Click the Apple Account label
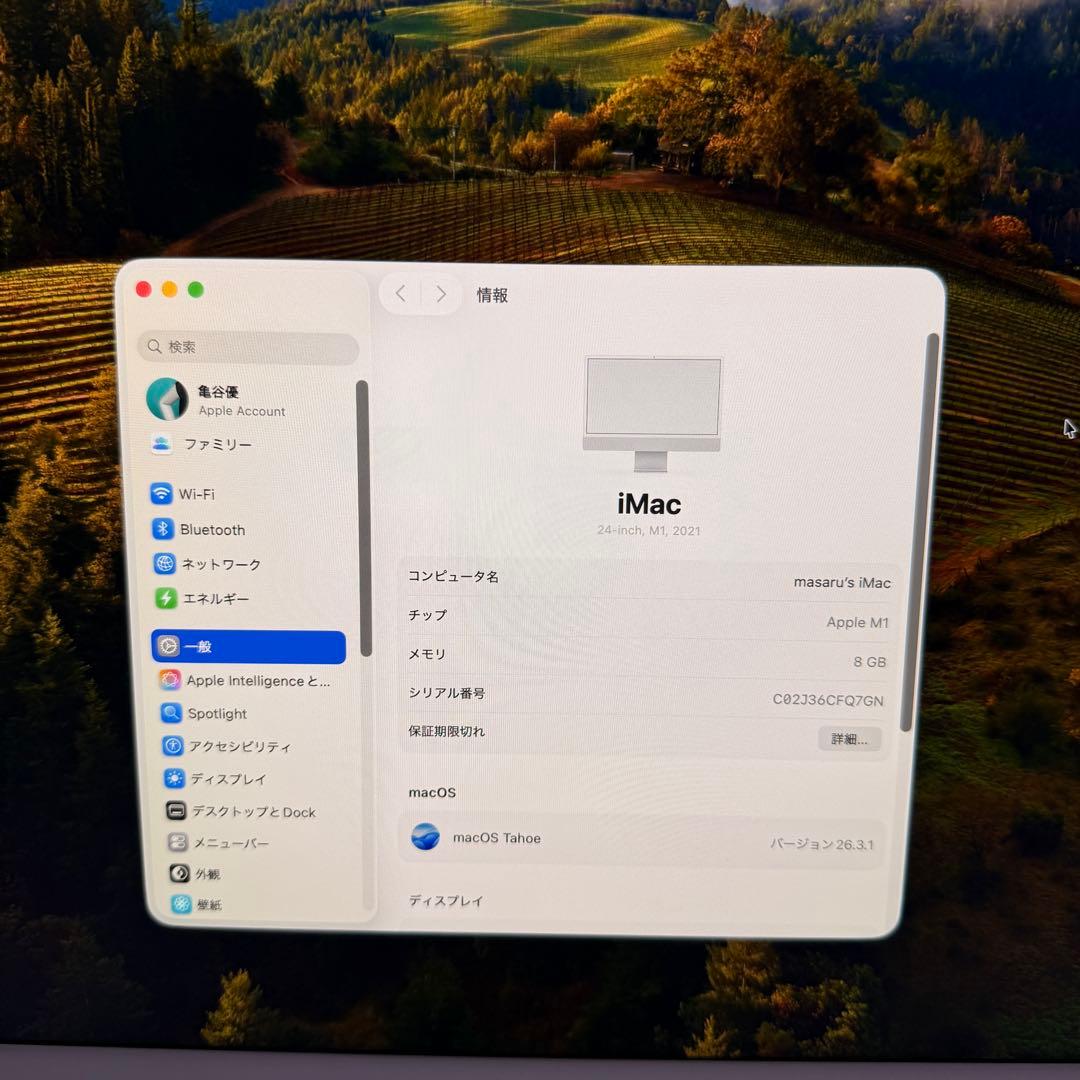Viewport: 1080px width, 1080px height. [x=242, y=411]
